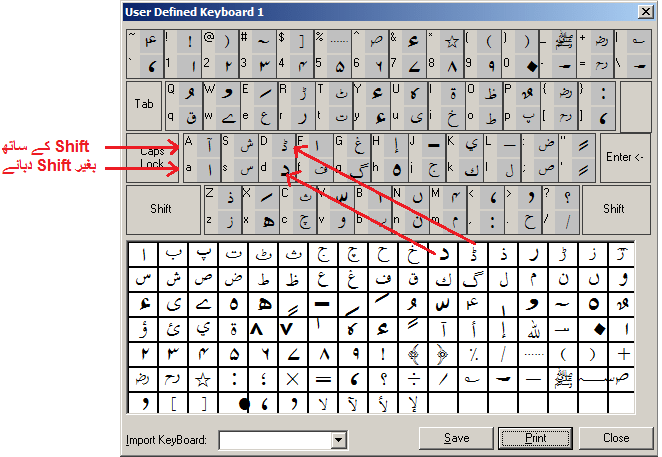Select the shifted S slot showing Sheen
Viewport: 662px width, 457px height.
click(246, 146)
